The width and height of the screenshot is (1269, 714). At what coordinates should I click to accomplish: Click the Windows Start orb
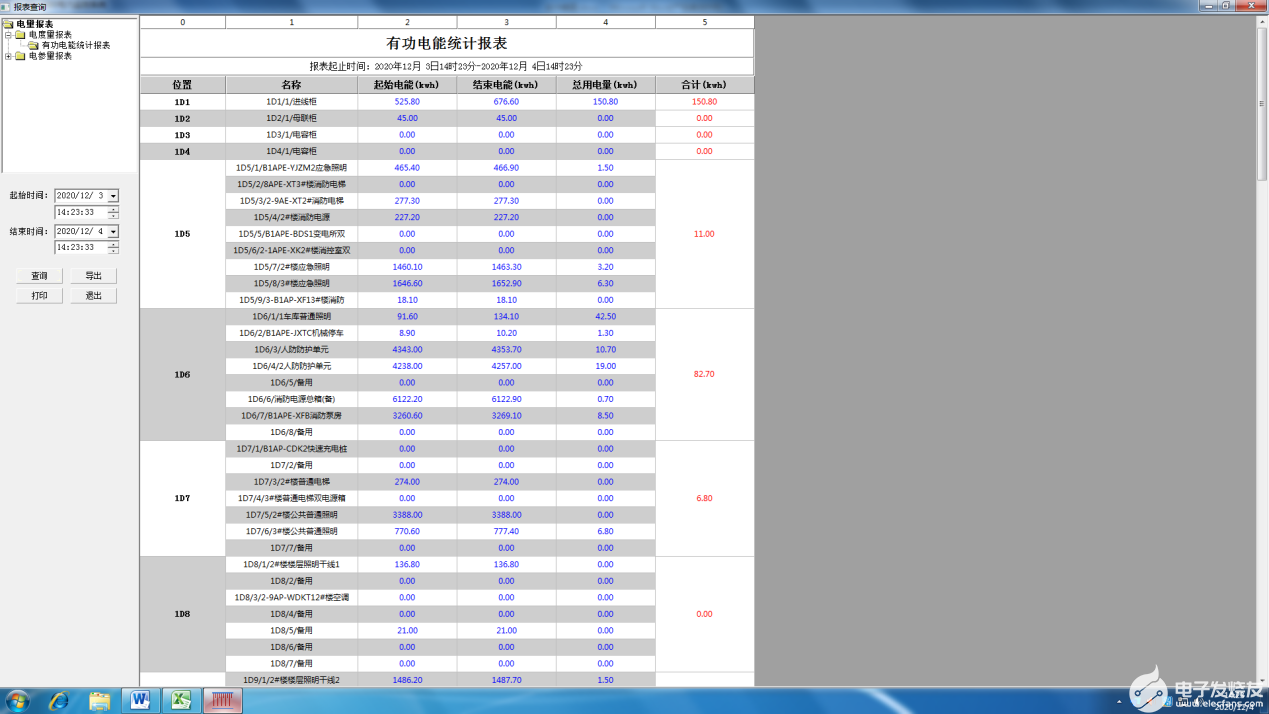17,701
